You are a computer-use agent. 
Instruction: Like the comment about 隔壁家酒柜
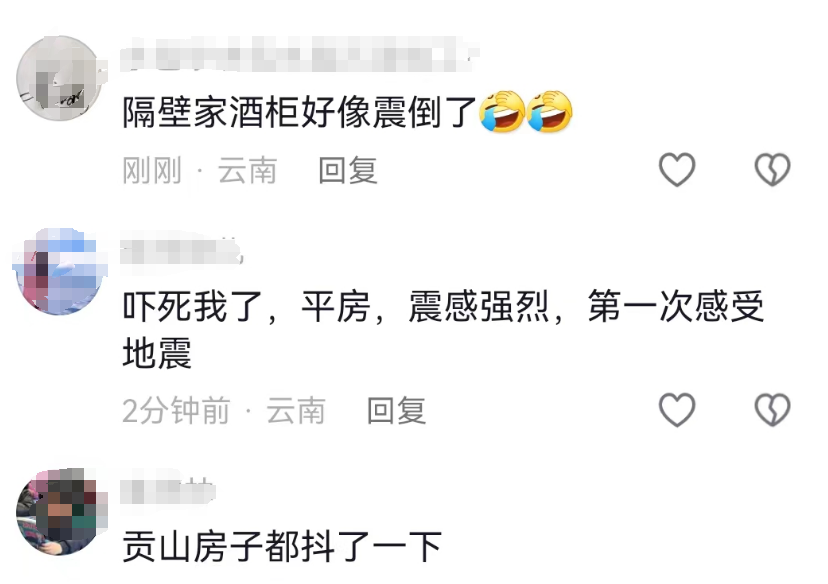tap(677, 169)
